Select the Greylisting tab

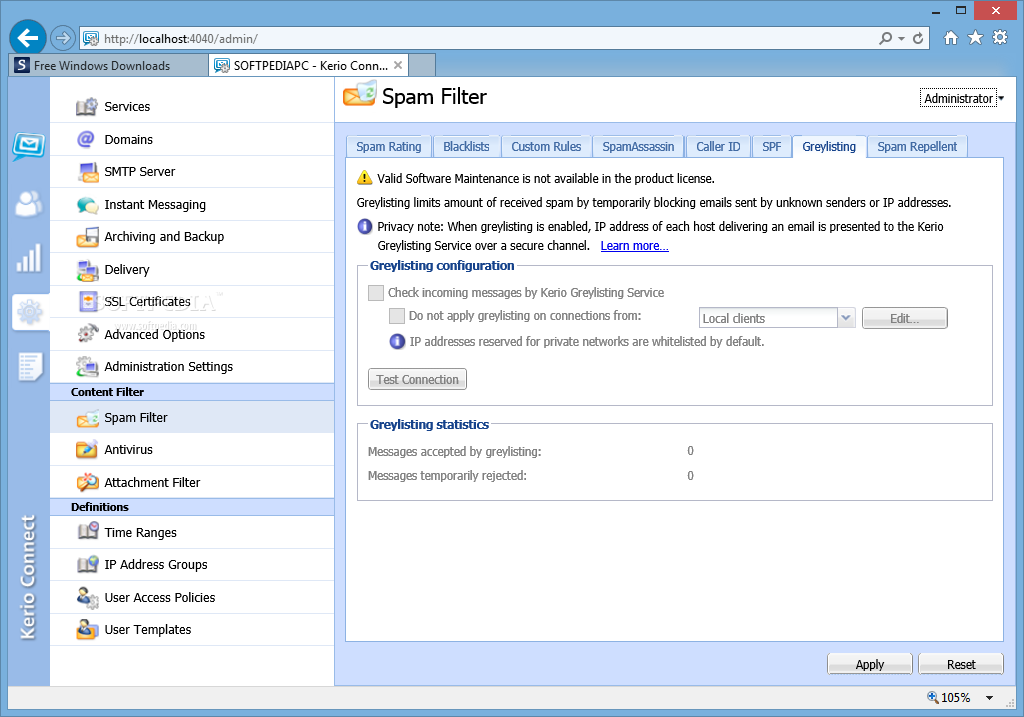tap(829, 147)
